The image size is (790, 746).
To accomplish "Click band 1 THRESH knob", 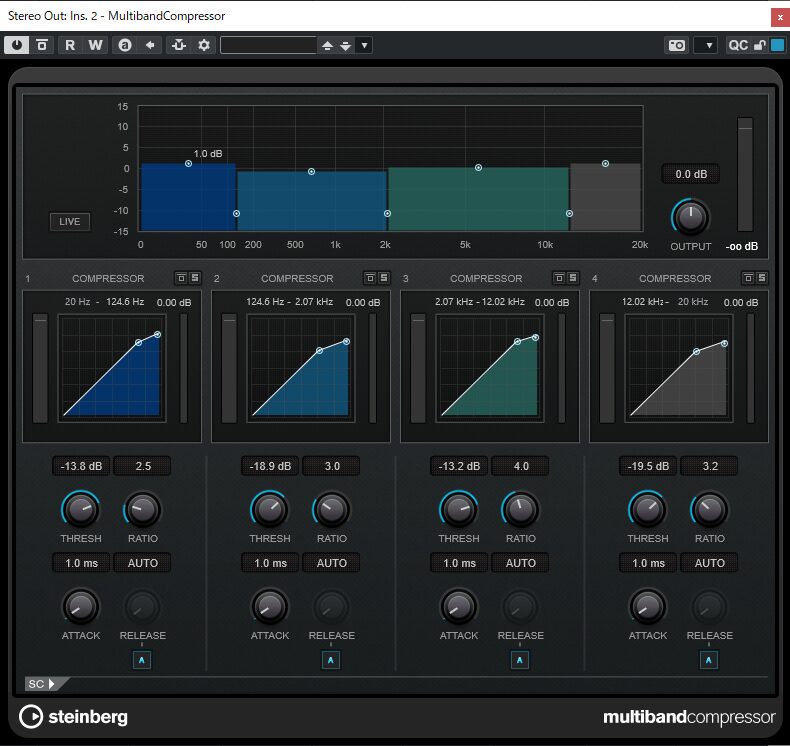I will (x=81, y=509).
